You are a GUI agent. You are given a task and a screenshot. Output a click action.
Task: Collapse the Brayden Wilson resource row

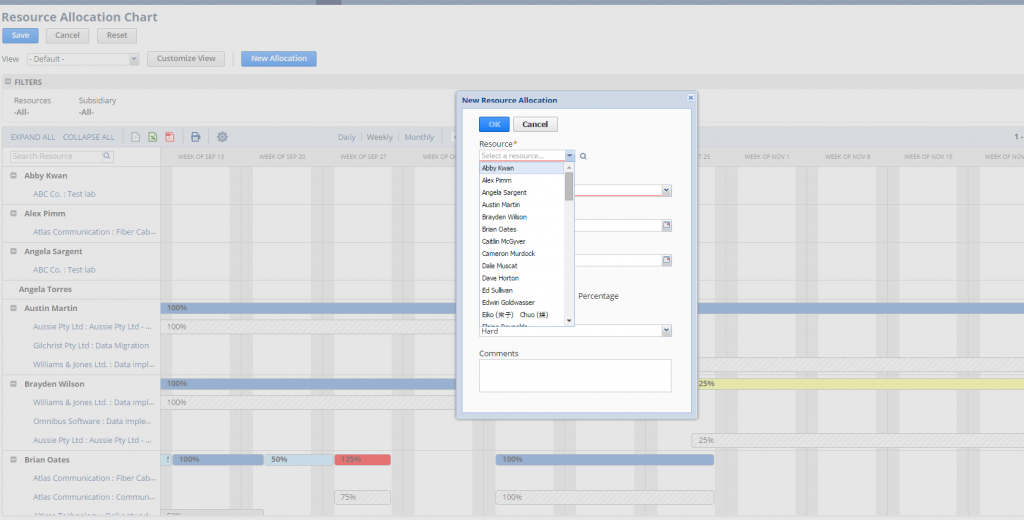[x=14, y=384]
